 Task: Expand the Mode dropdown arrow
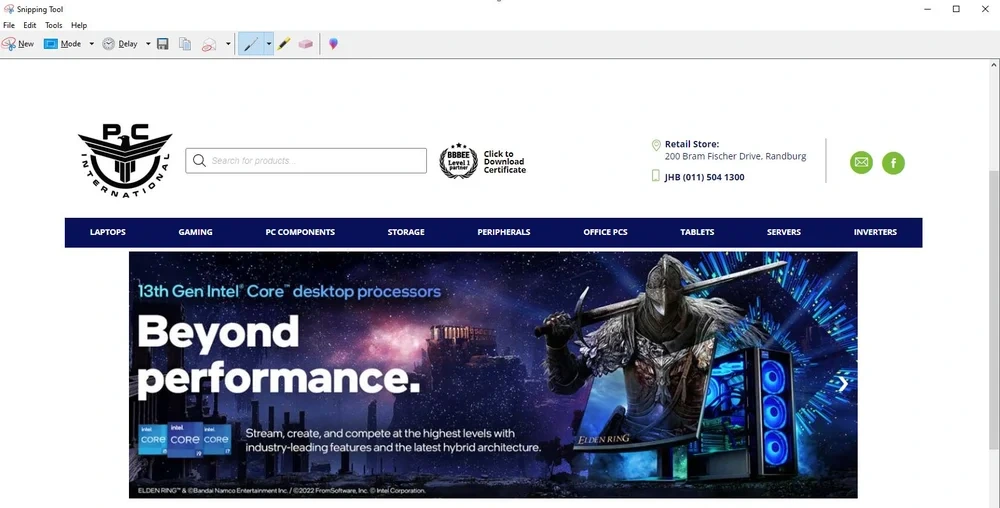click(91, 44)
